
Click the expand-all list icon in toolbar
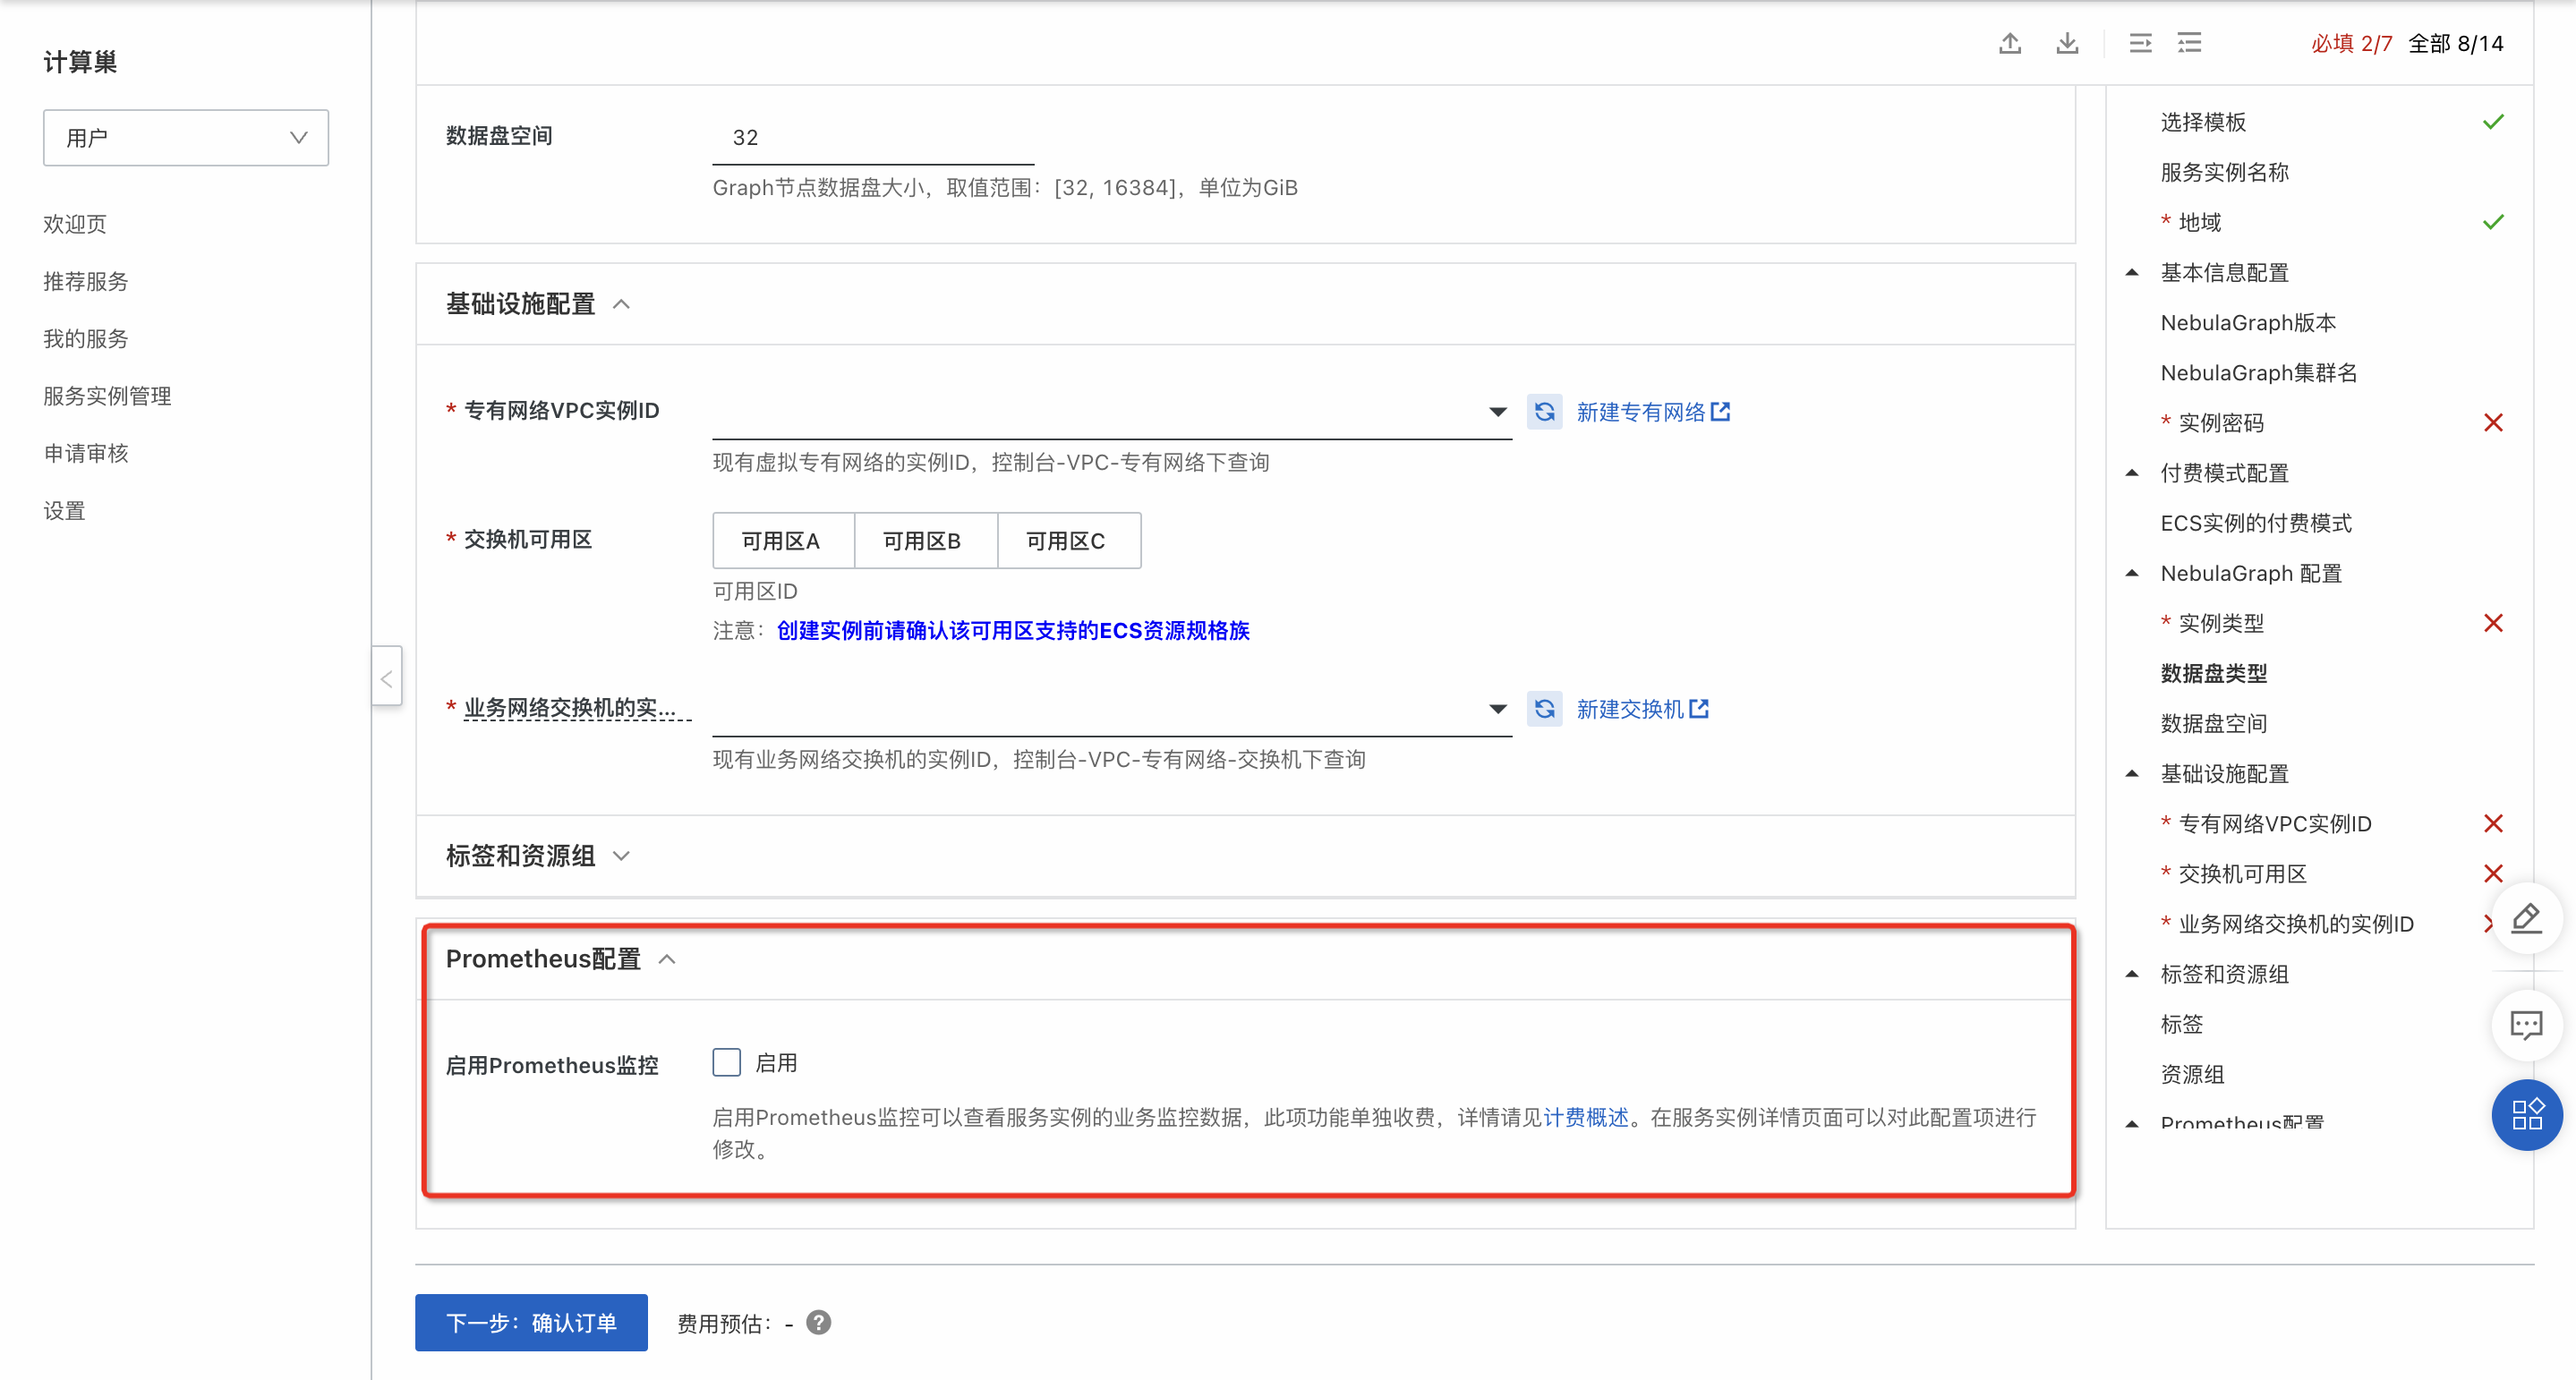tap(2189, 43)
